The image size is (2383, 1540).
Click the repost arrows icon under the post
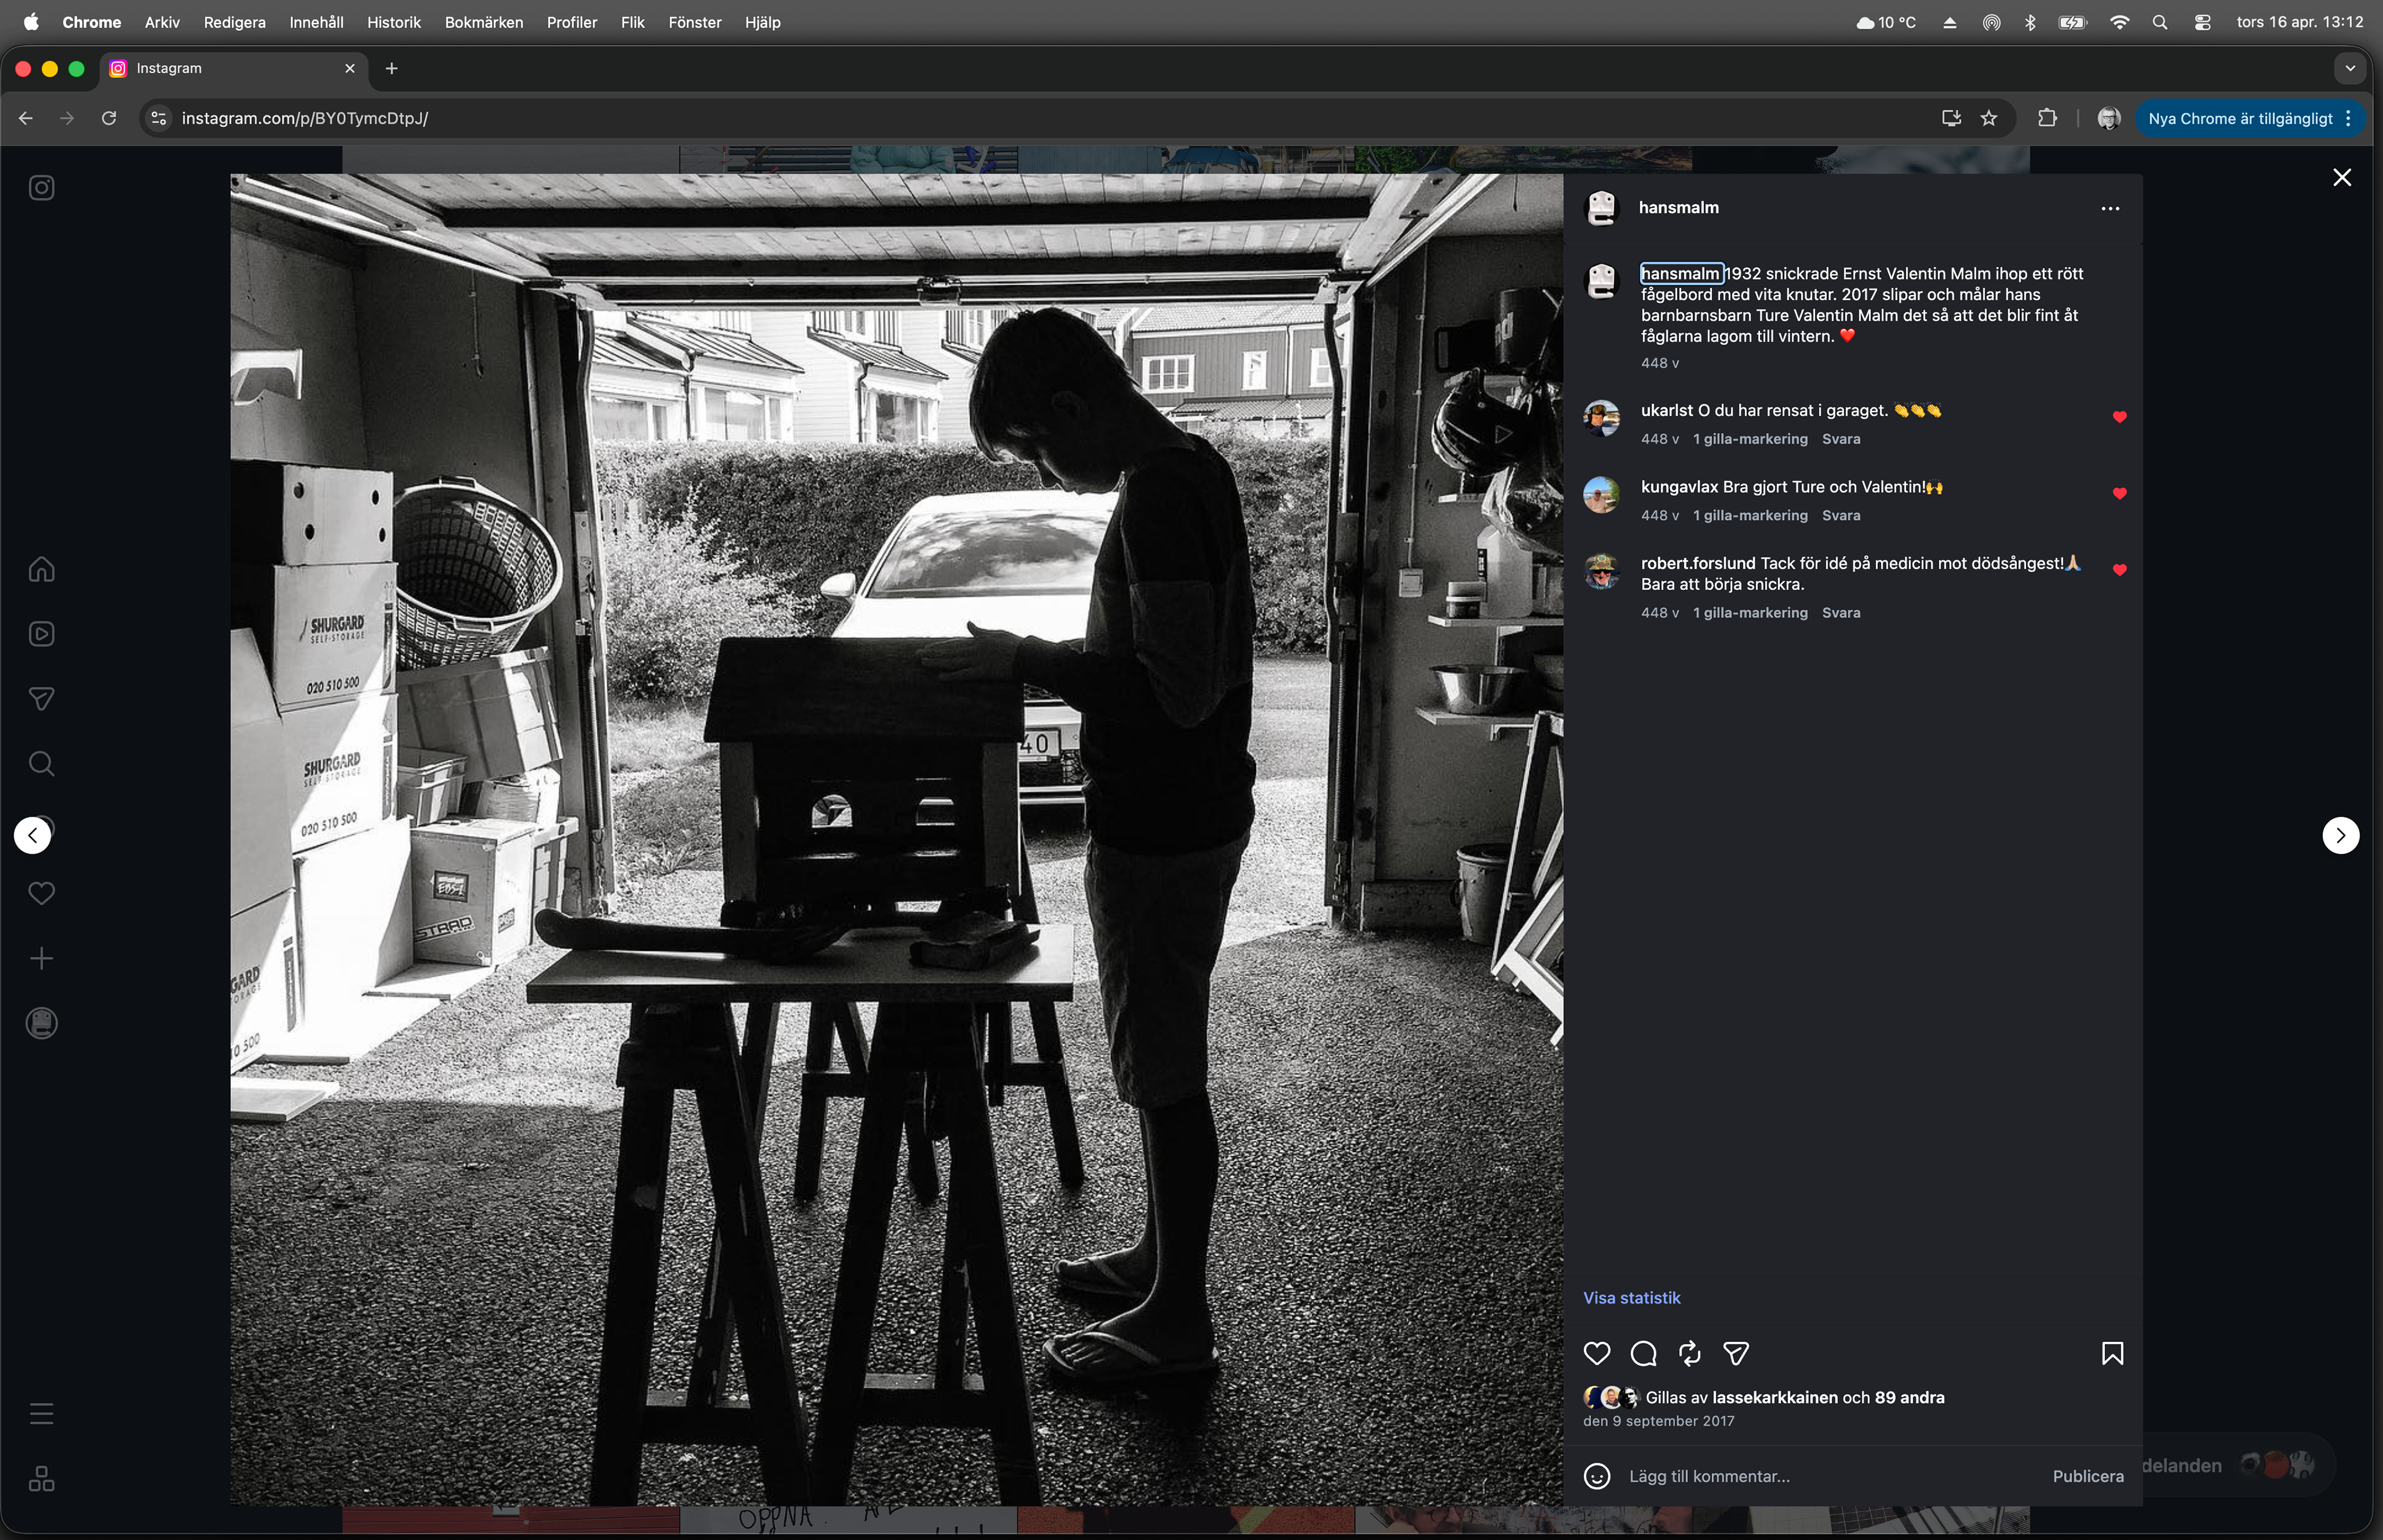[x=1689, y=1354]
